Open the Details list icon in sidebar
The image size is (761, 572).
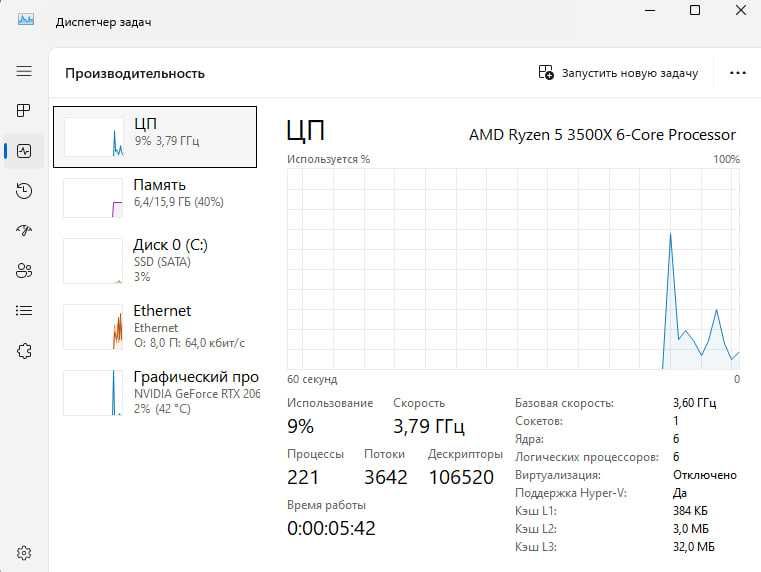tap(24, 311)
